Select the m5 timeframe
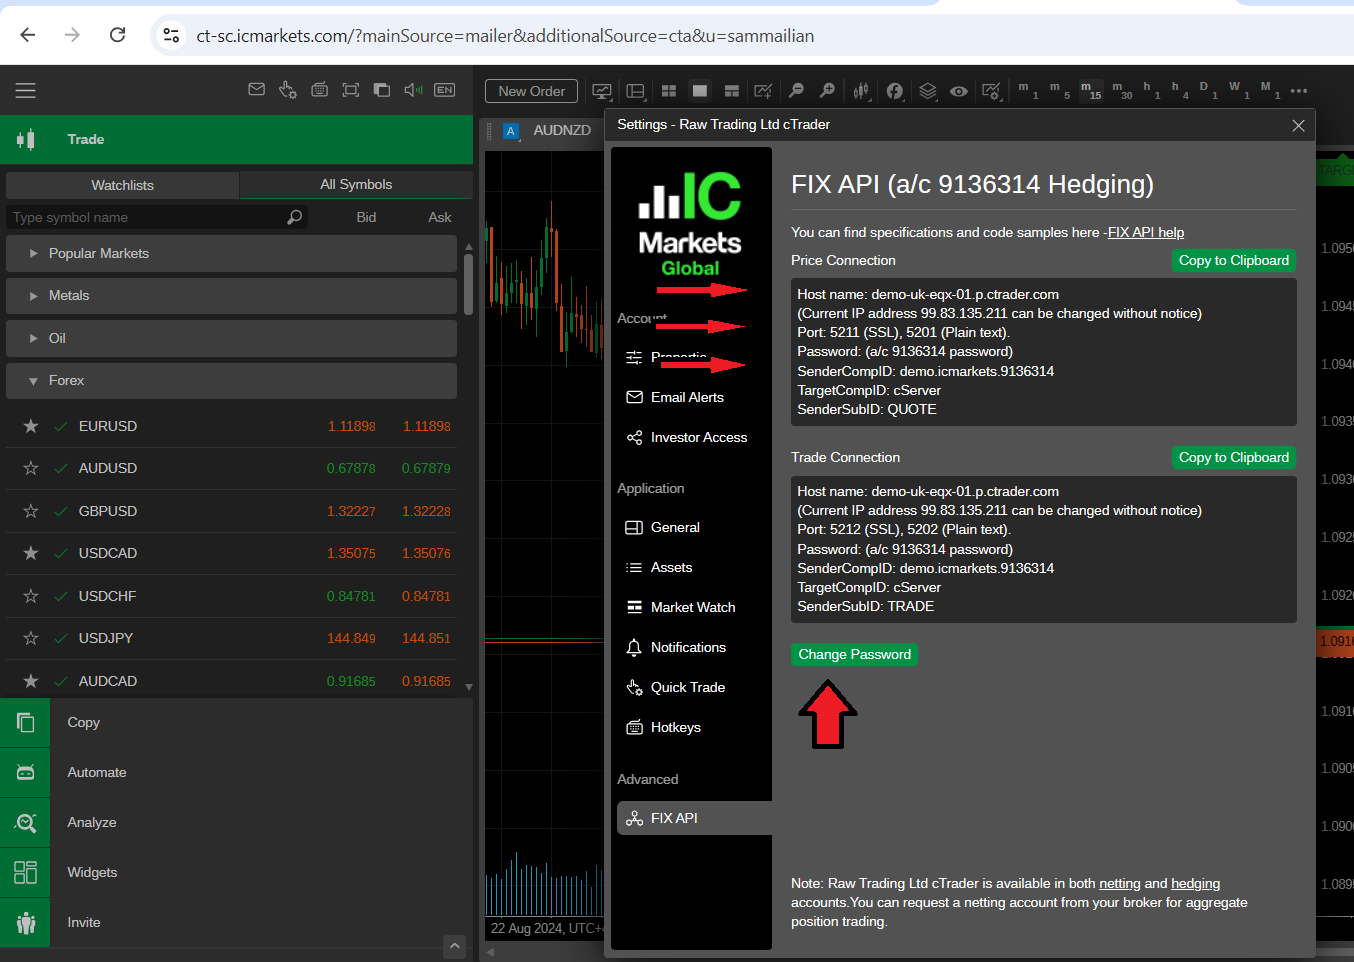 click(x=1059, y=90)
